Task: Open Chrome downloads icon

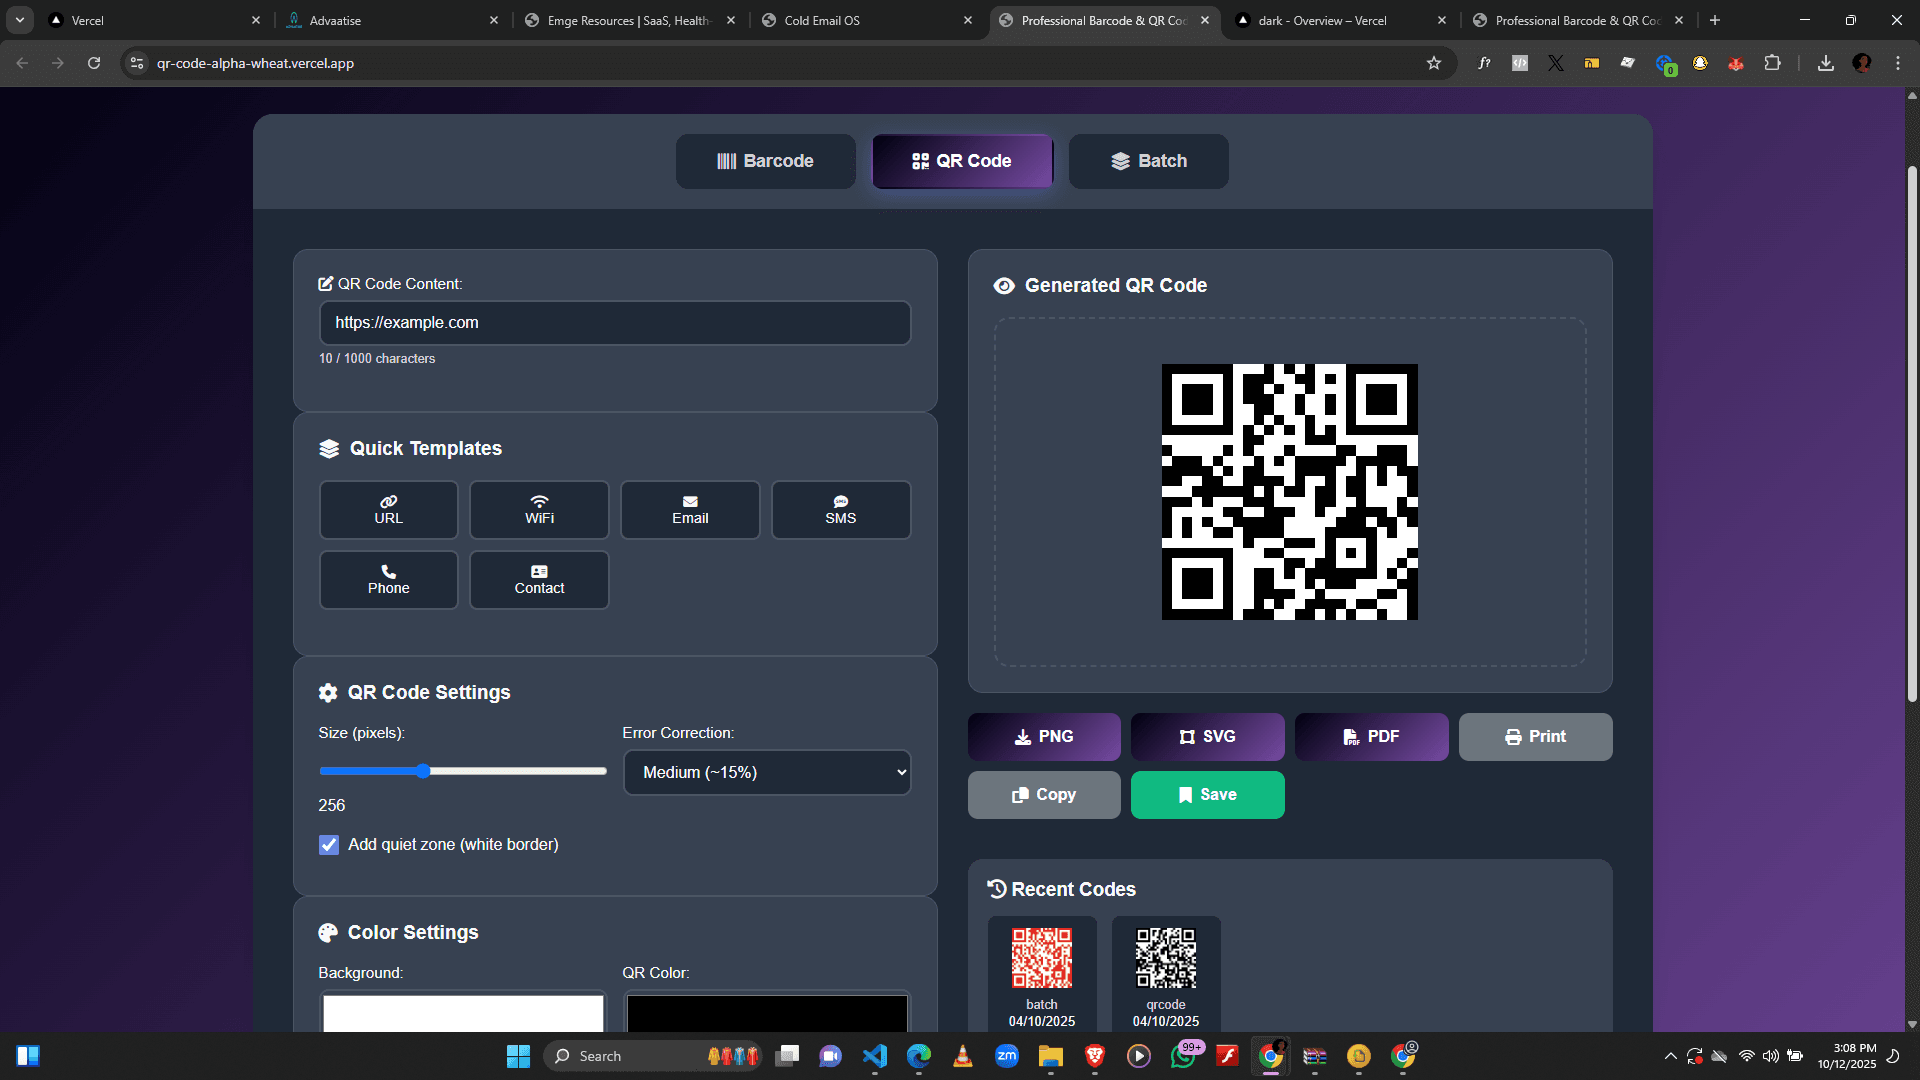Action: tap(1826, 63)
